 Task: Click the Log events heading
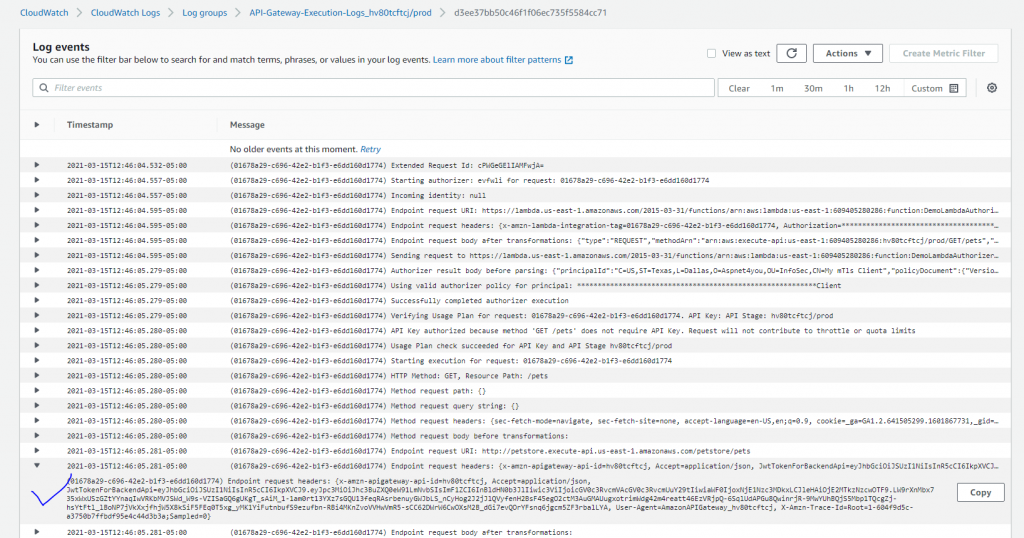tap(61, 47)
